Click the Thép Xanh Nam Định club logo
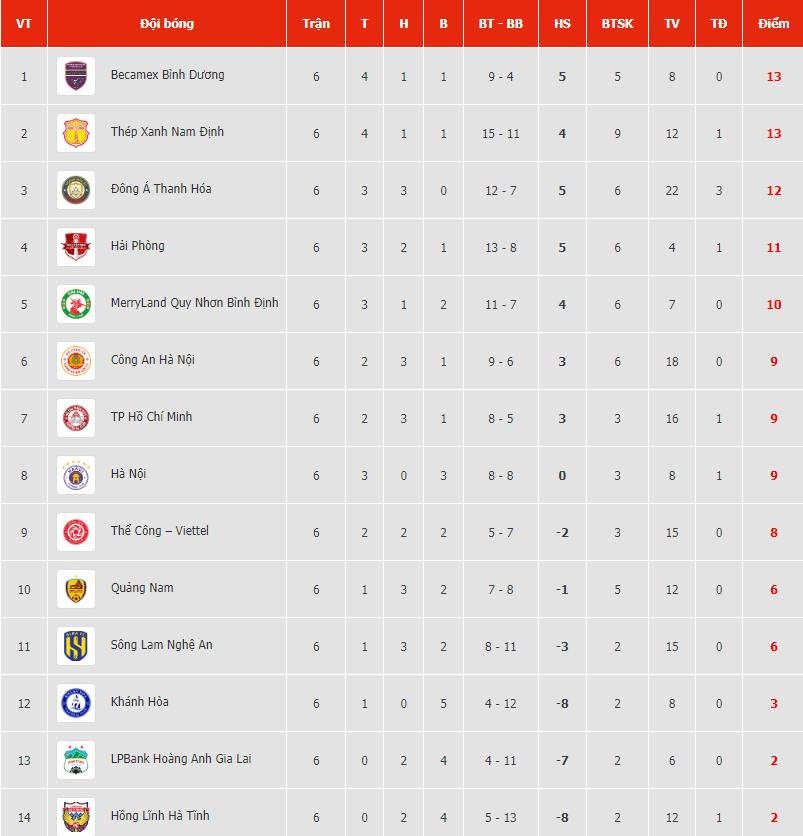 pyautogui.click(x=76, y=133)
